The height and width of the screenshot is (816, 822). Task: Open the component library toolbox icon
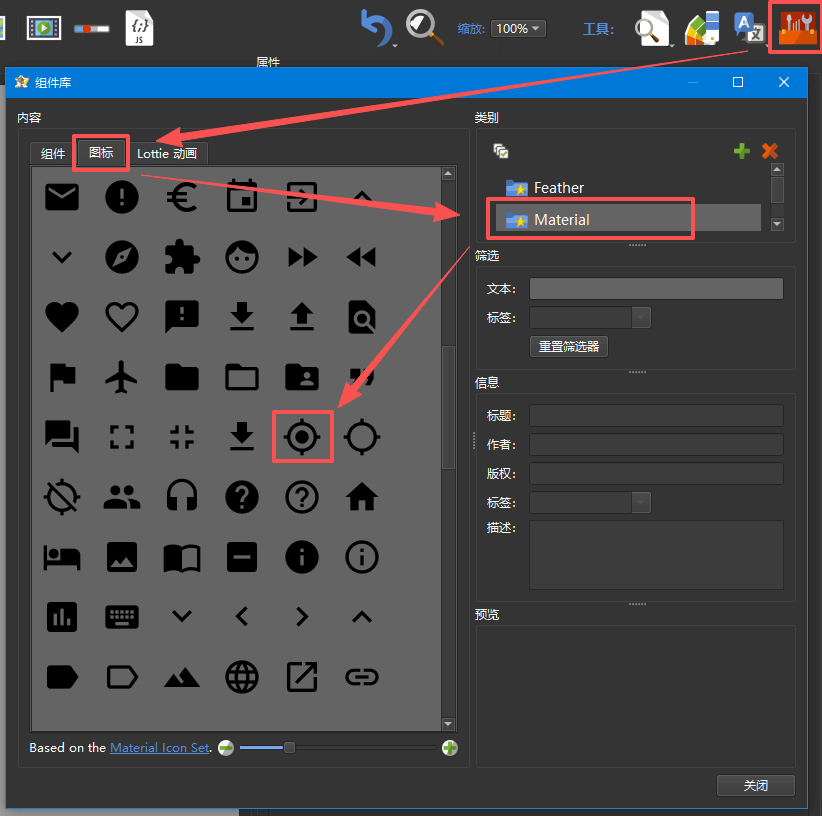tap(796, 27)
